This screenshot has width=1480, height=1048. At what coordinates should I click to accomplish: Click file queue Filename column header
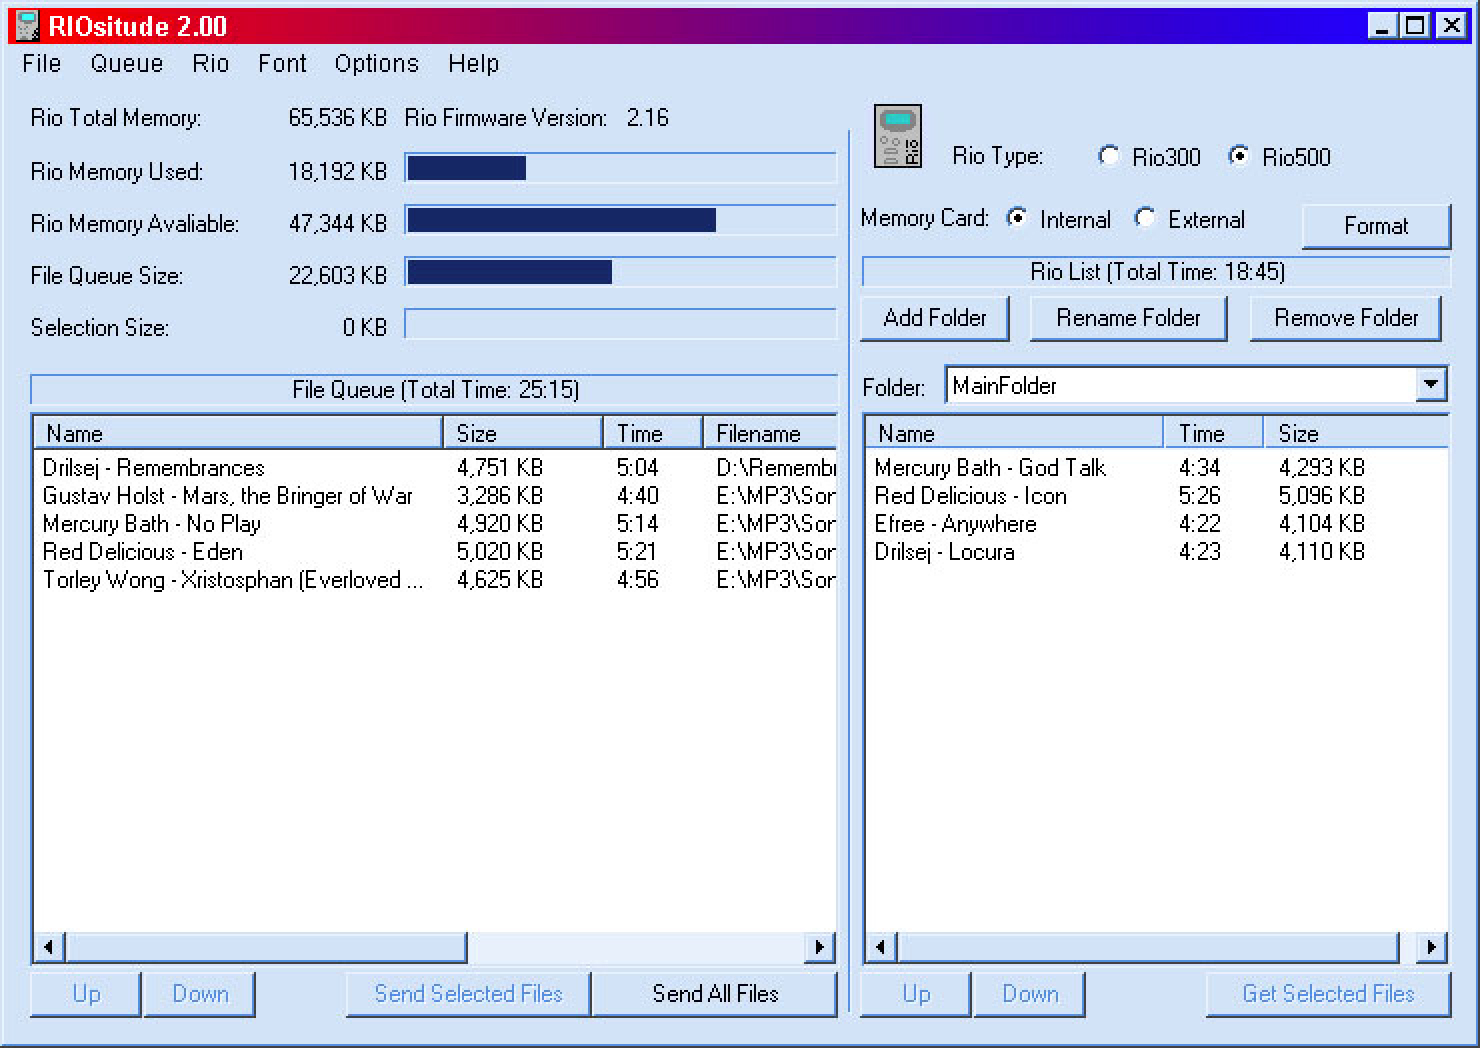pyautogui.click(x=770, y=433)
